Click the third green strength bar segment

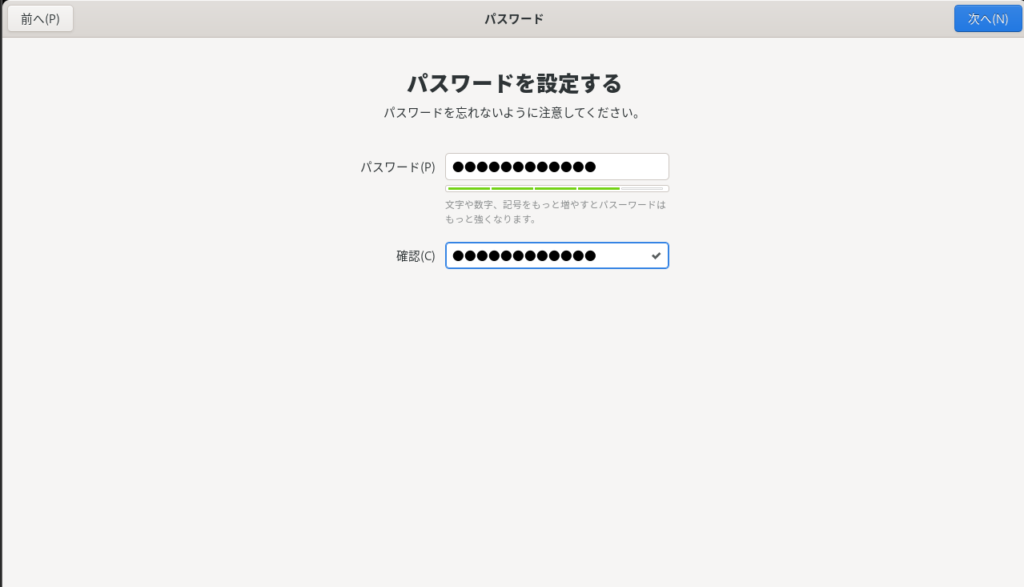[555, 188]
